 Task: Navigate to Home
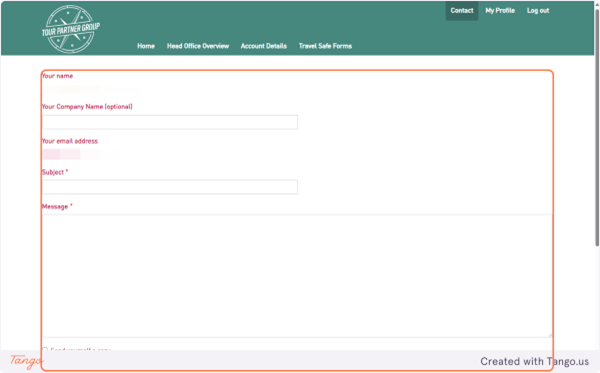(x=146, y=46)
